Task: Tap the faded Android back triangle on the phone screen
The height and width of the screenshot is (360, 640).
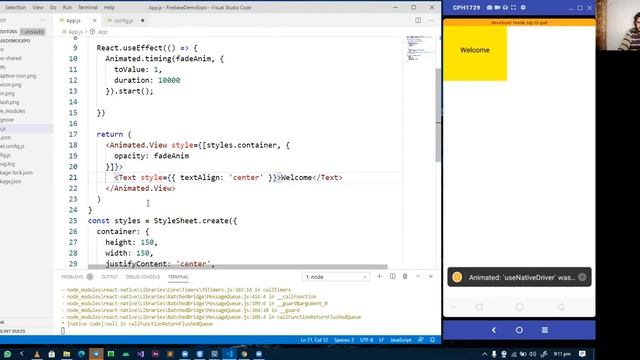Action: click(x=561, y=307)
